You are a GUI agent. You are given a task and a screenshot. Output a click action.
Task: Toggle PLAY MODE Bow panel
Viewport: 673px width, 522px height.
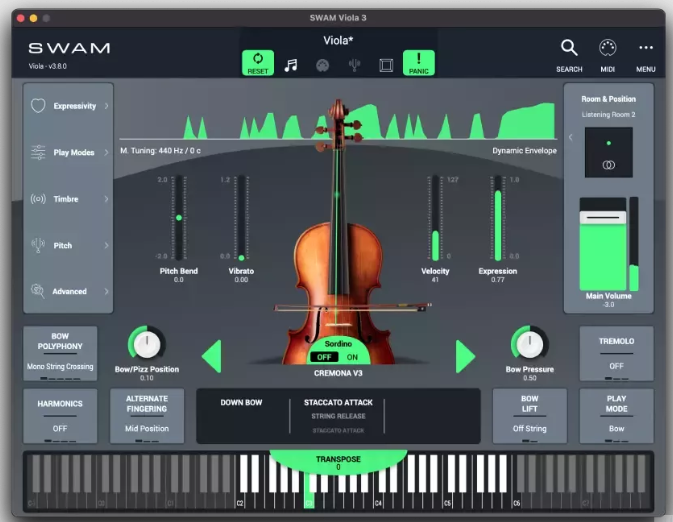(x=616, y=416)
